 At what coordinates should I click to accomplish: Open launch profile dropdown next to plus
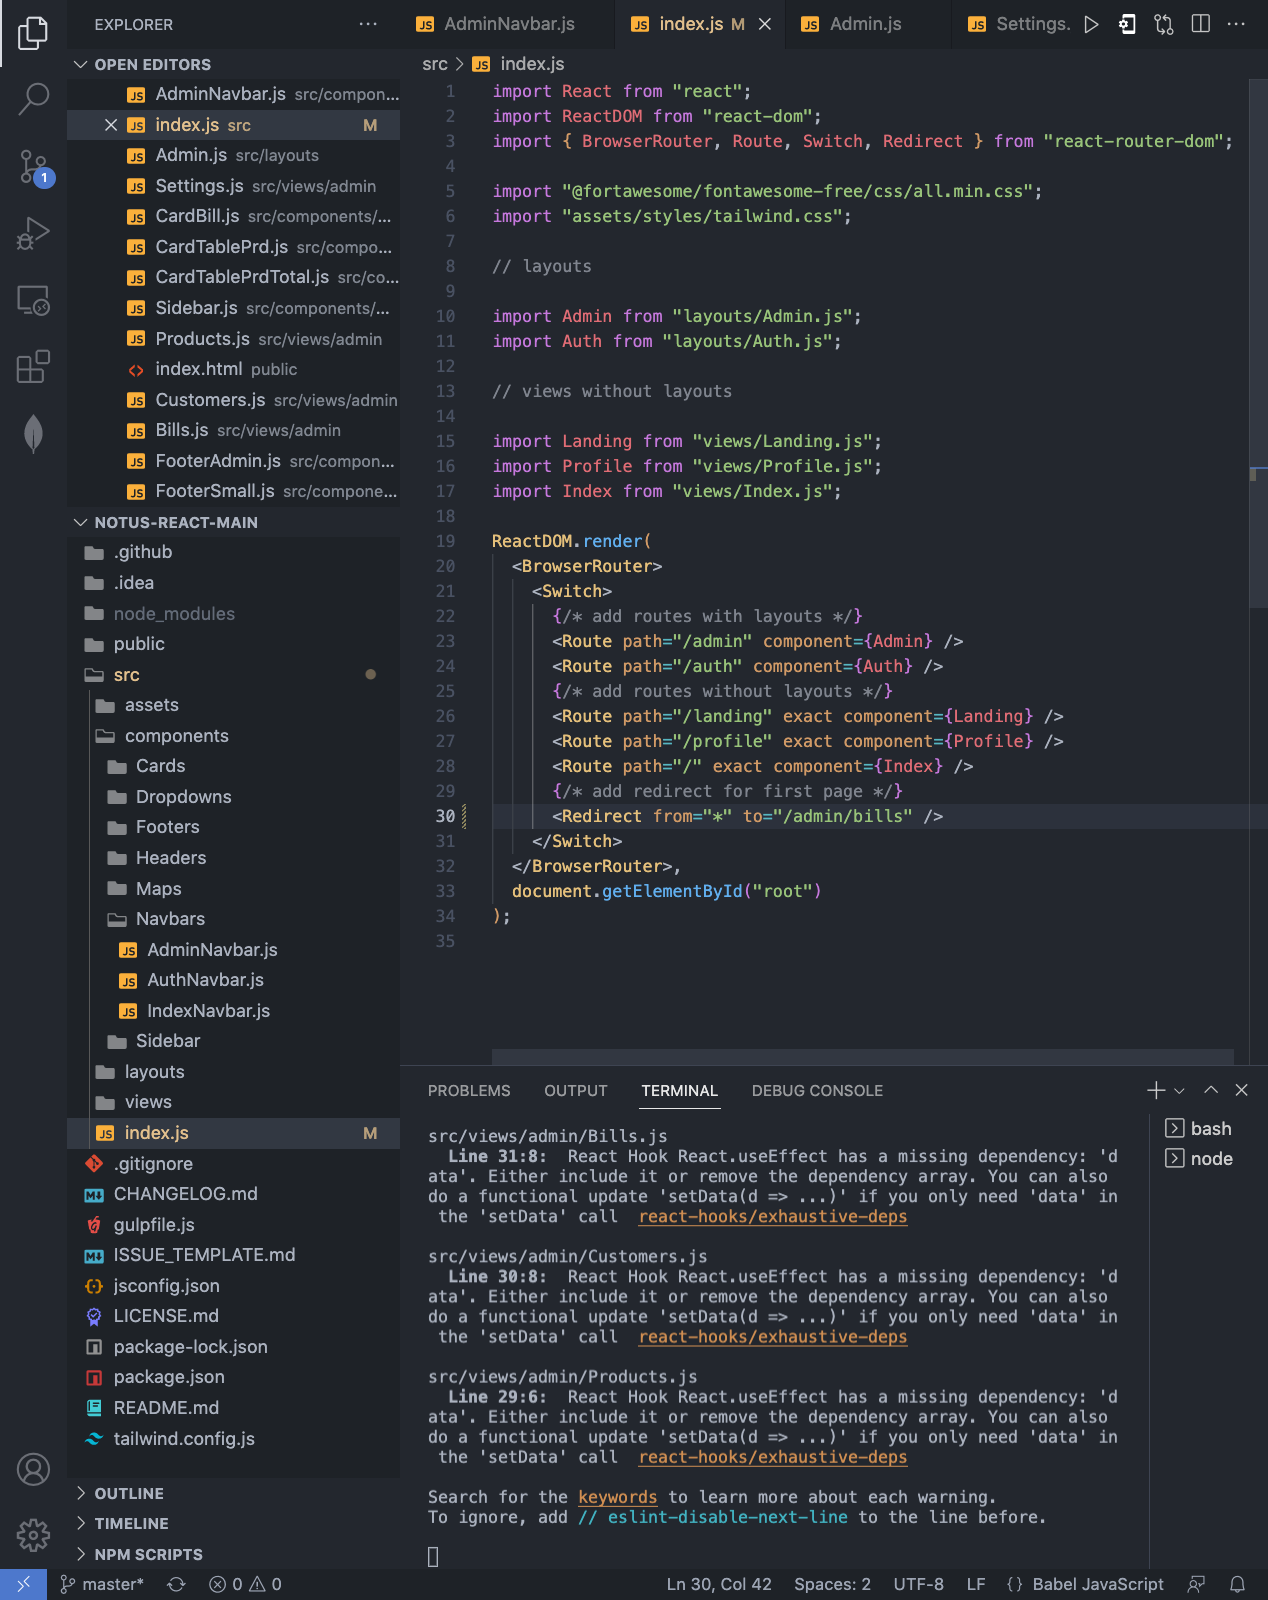click(x=1180, y=1091)
